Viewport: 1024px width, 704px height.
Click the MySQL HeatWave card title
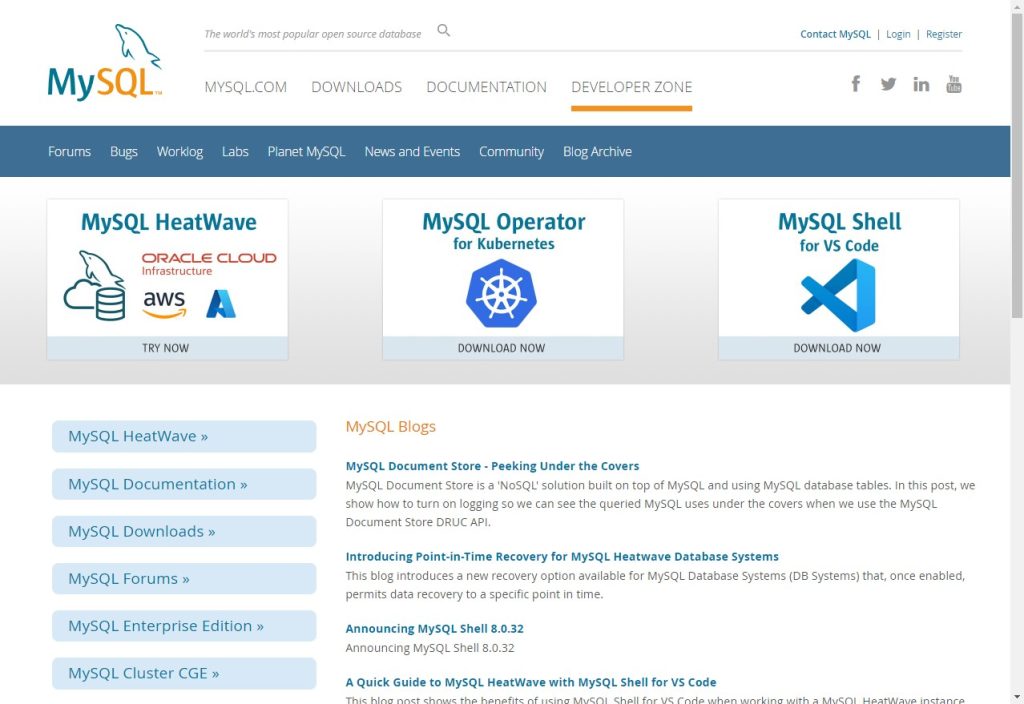point(168,222)
